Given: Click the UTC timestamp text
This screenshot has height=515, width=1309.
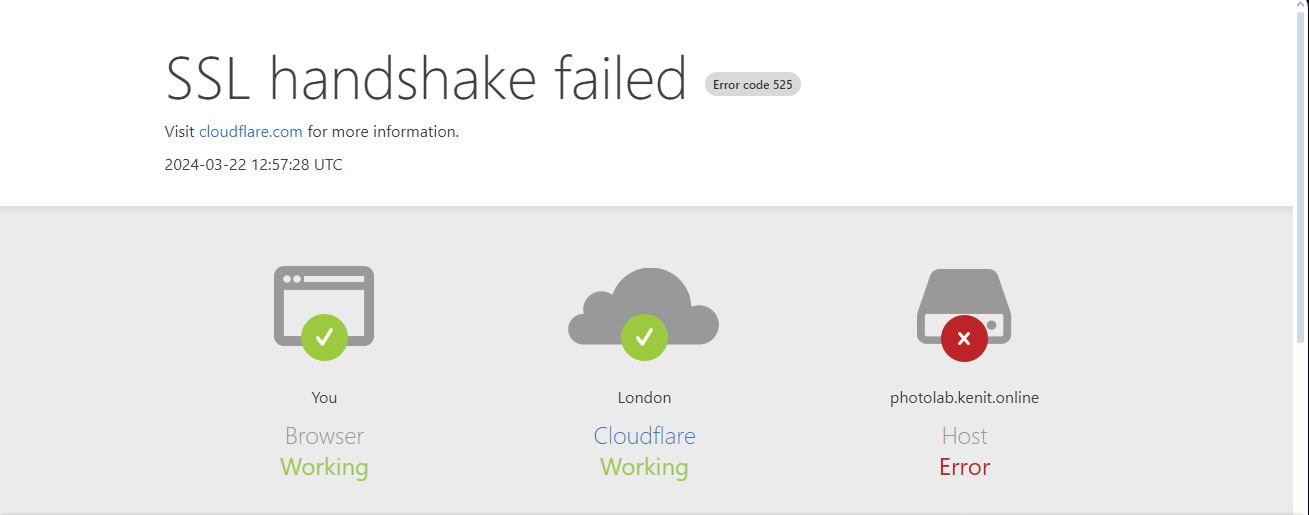Looking at the screenshot, I should pyautogui.click(x=253, y=165).
